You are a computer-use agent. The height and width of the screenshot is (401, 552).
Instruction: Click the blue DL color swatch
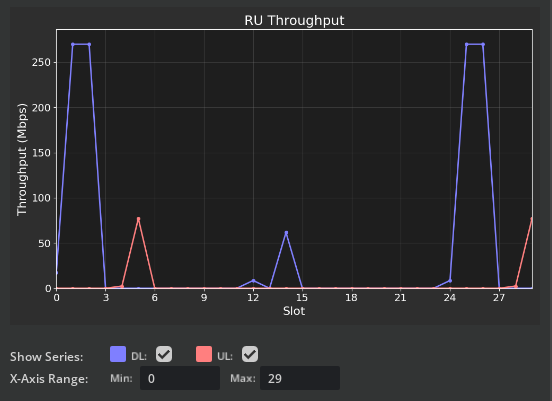pos(118,354)
